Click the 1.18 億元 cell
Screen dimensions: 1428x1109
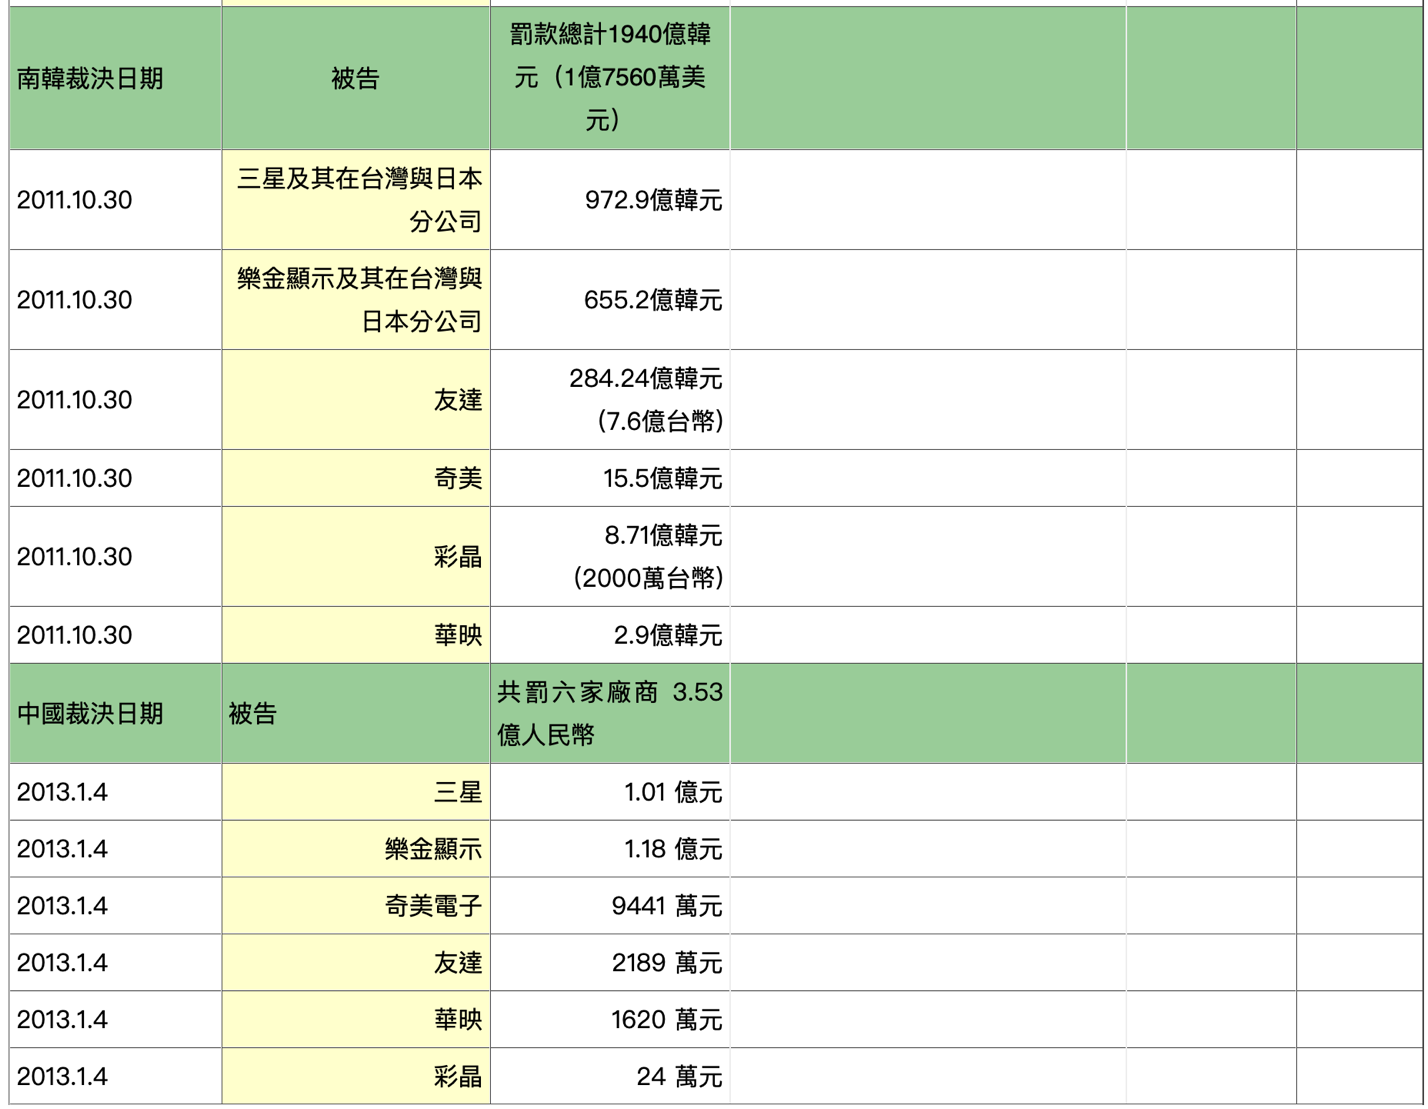click(610, 849)
